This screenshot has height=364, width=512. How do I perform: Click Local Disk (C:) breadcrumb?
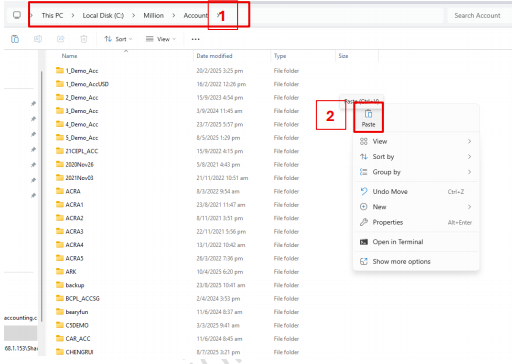103,15
